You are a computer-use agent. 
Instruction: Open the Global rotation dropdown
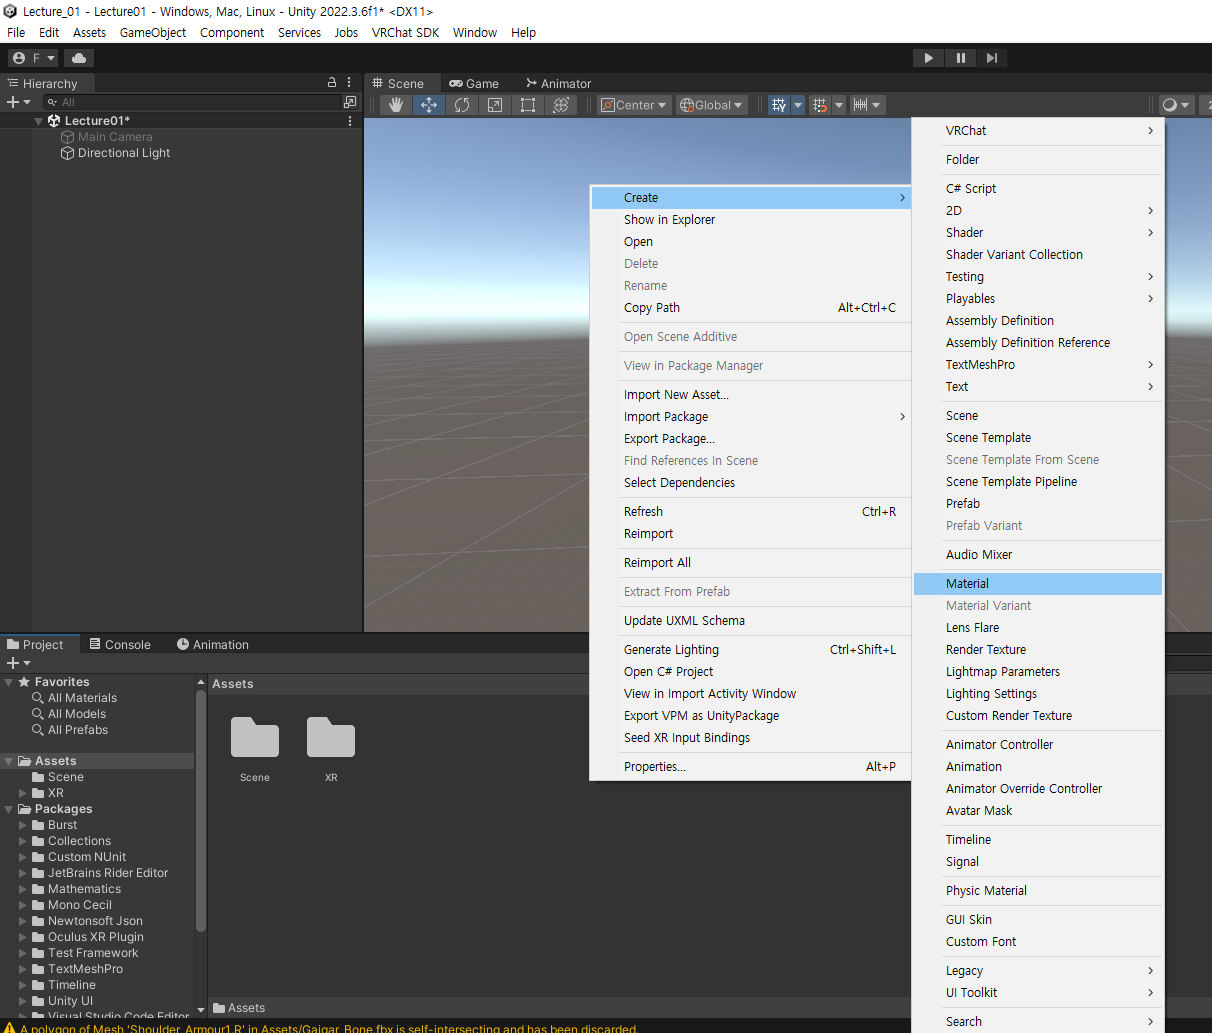712,105
